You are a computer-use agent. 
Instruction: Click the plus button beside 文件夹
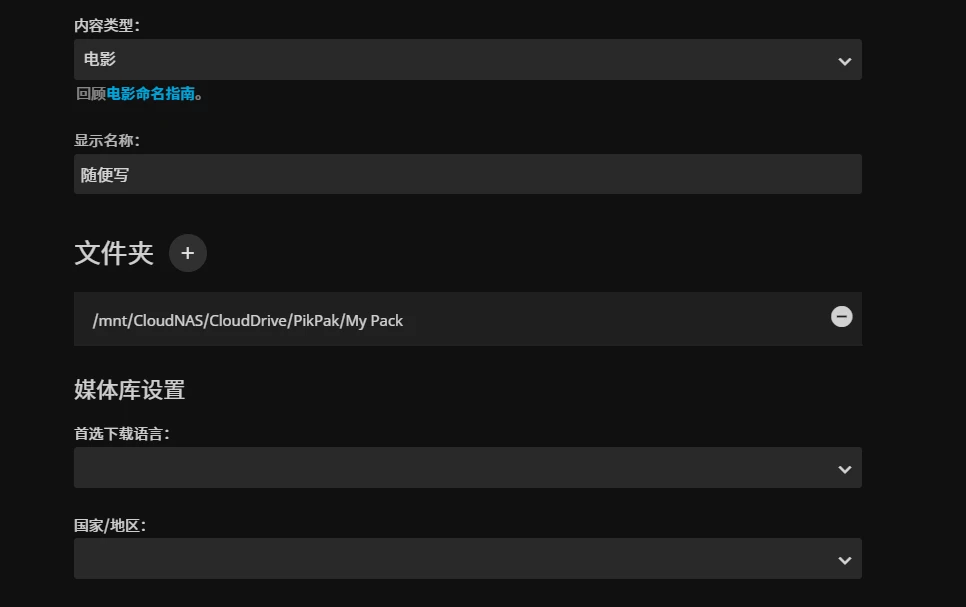(x=188, y=253)
